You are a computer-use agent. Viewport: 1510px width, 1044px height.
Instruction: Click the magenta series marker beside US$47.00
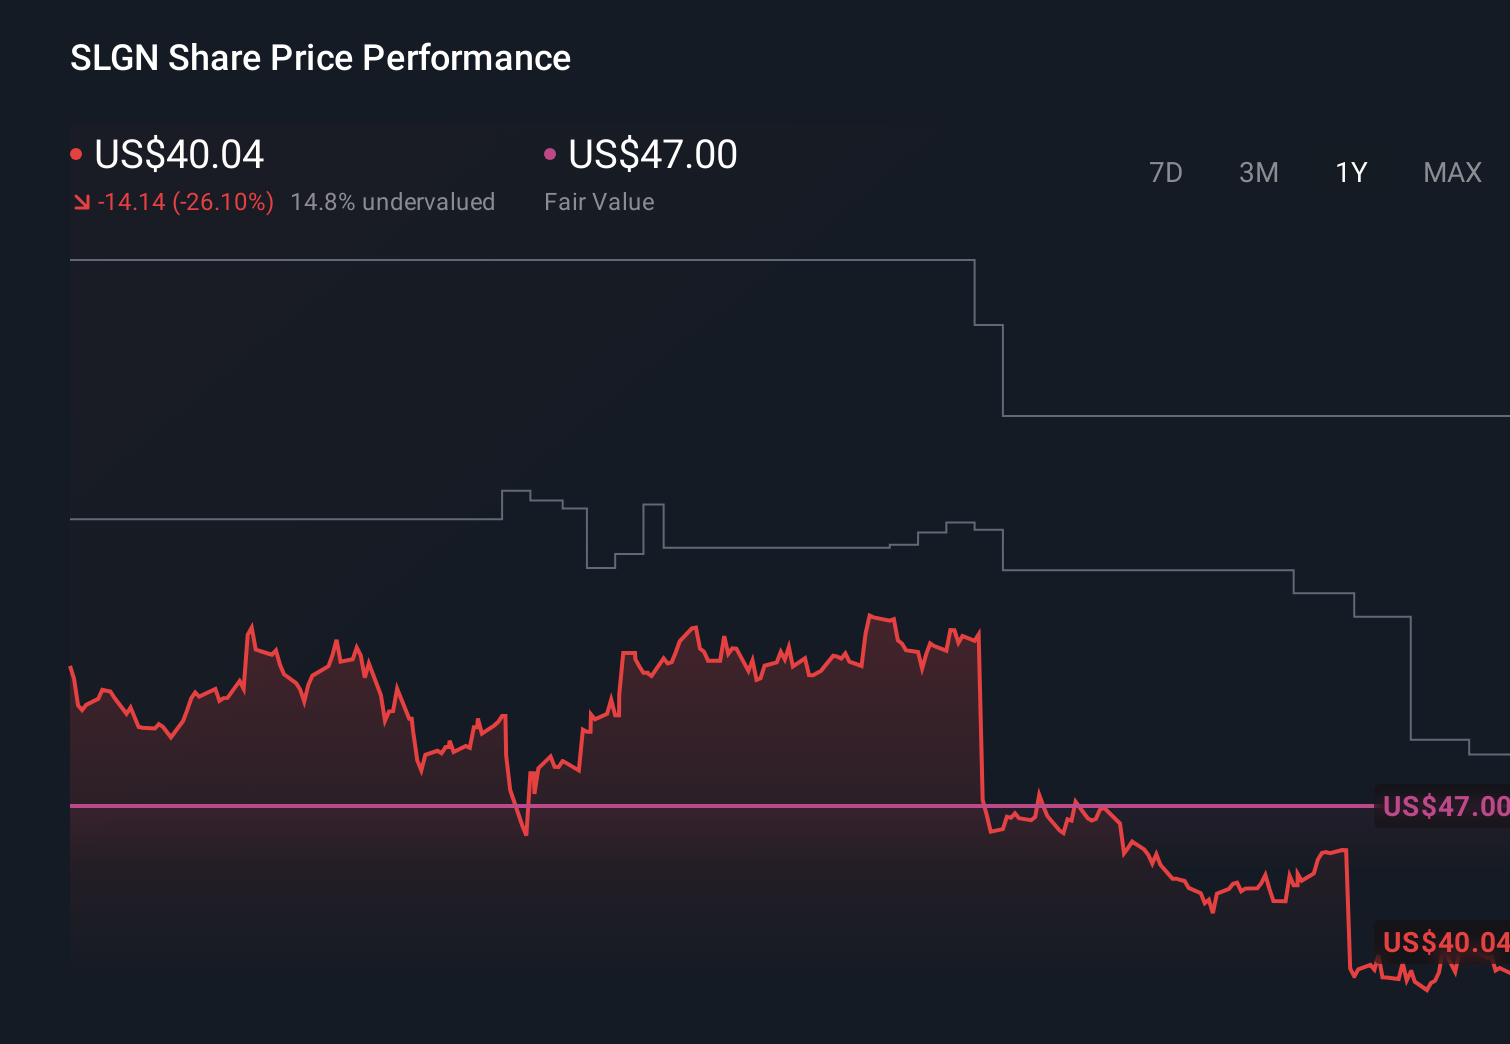coord(549,152)
